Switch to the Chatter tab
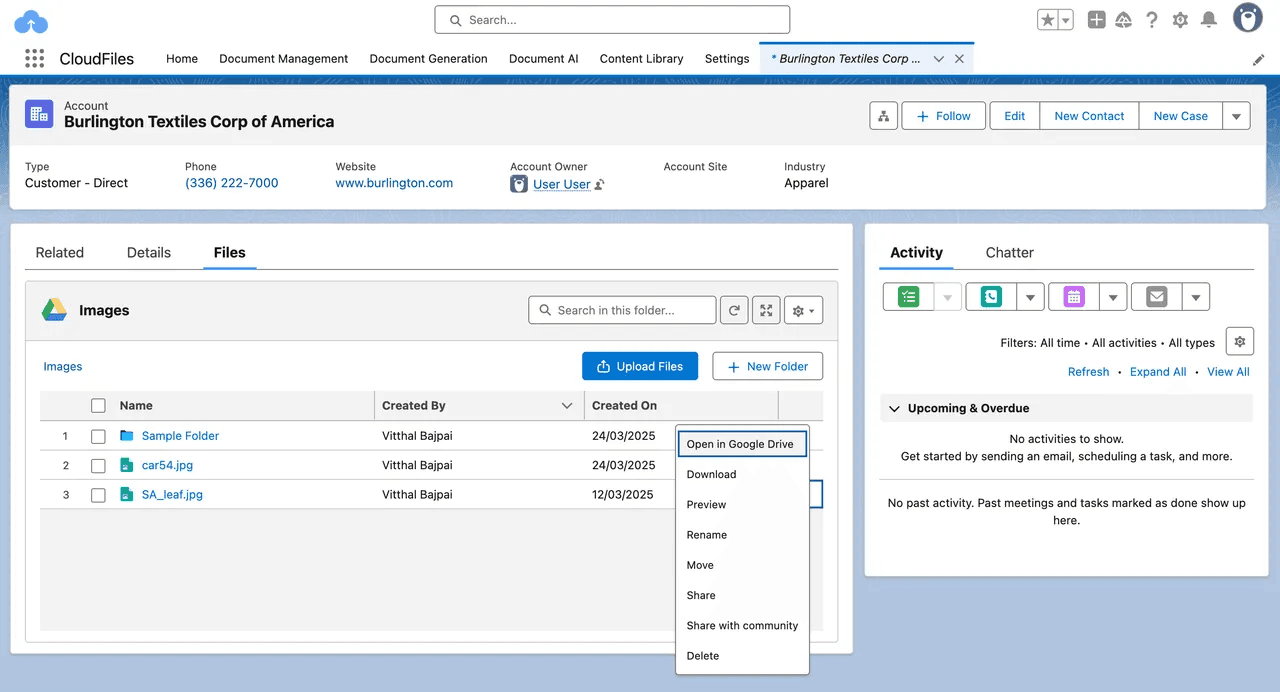 click(1009, 252)
